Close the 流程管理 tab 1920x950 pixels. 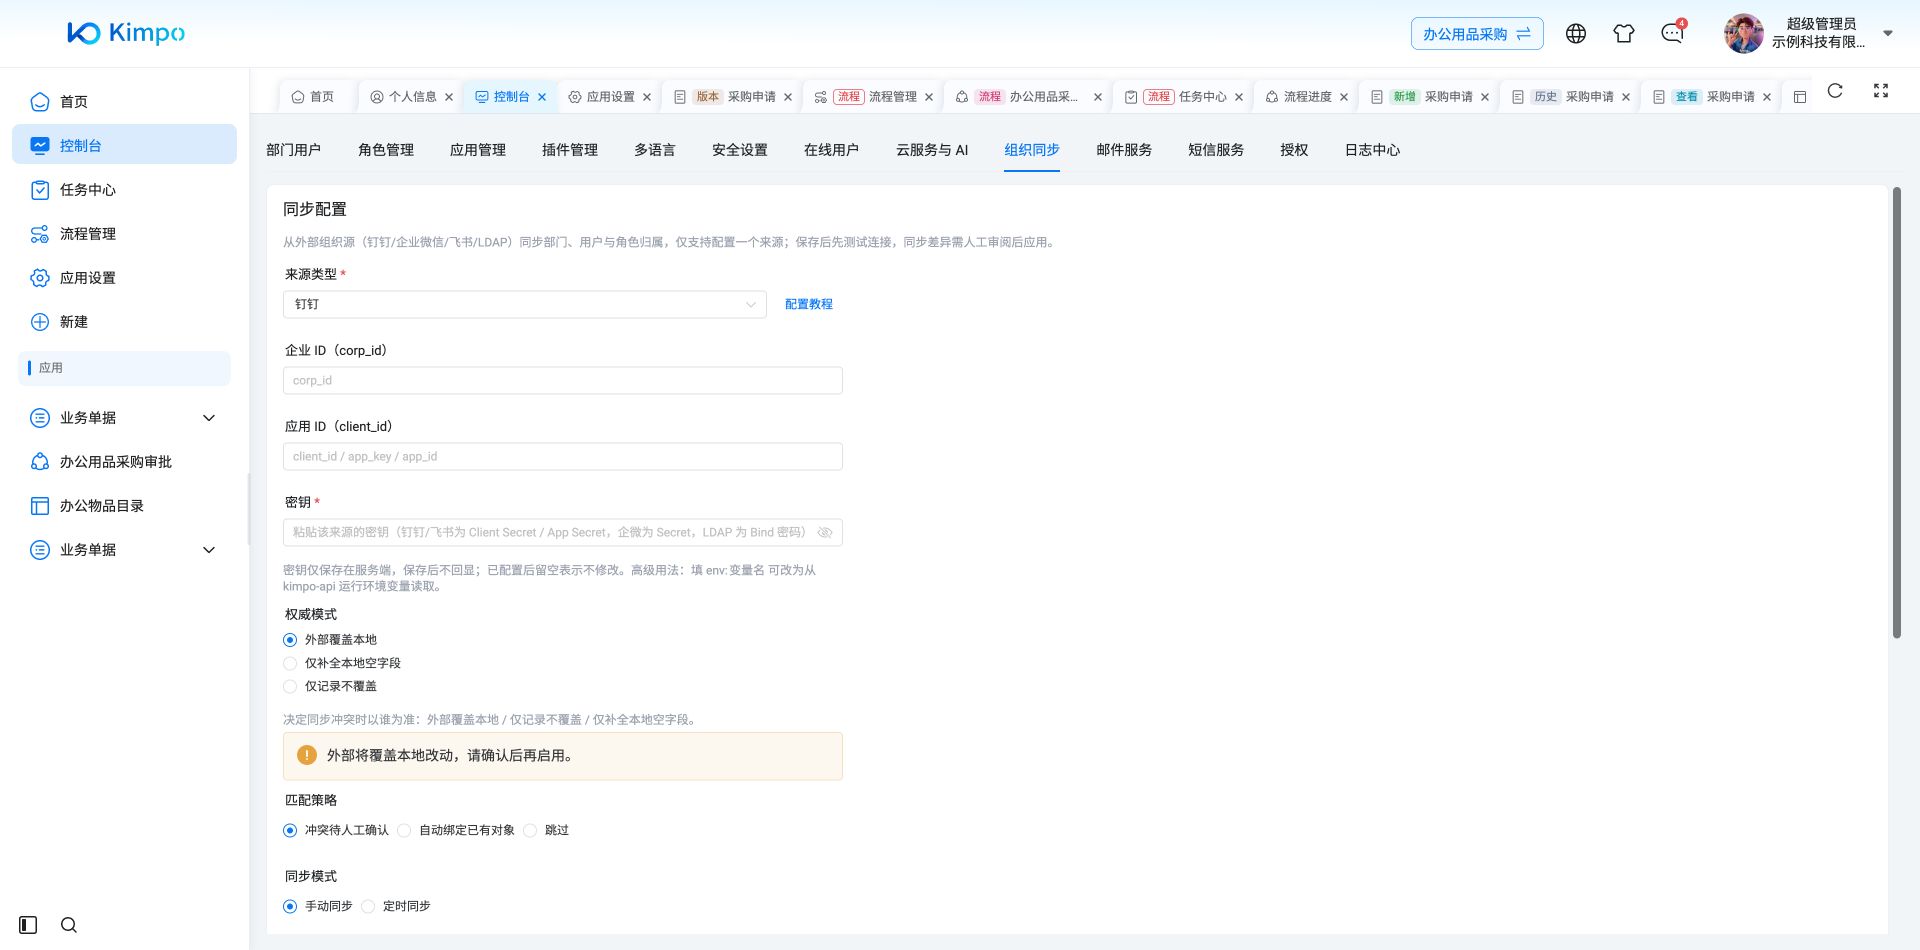tap(929, 97)
